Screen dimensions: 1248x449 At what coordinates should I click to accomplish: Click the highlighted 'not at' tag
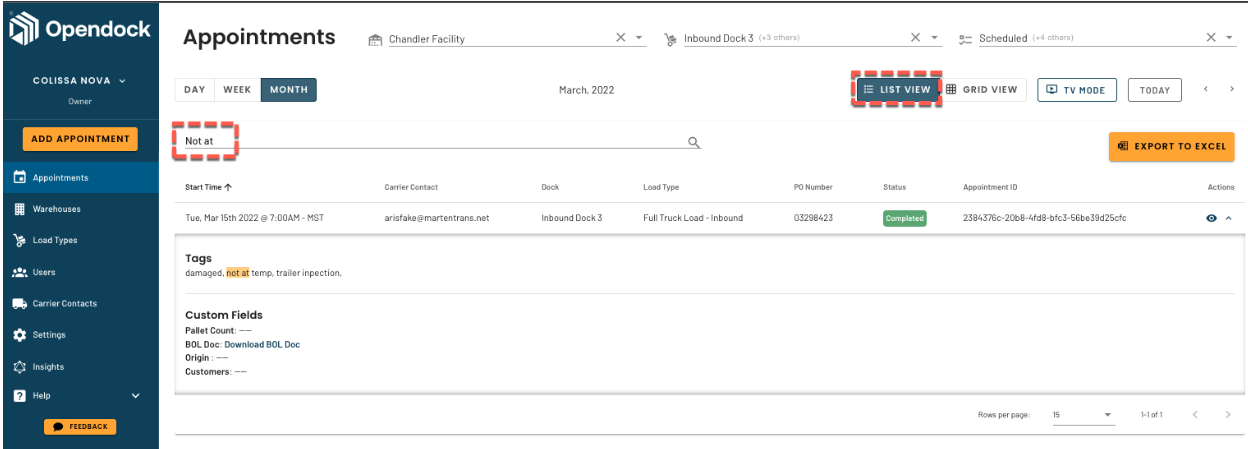(238, 273)
